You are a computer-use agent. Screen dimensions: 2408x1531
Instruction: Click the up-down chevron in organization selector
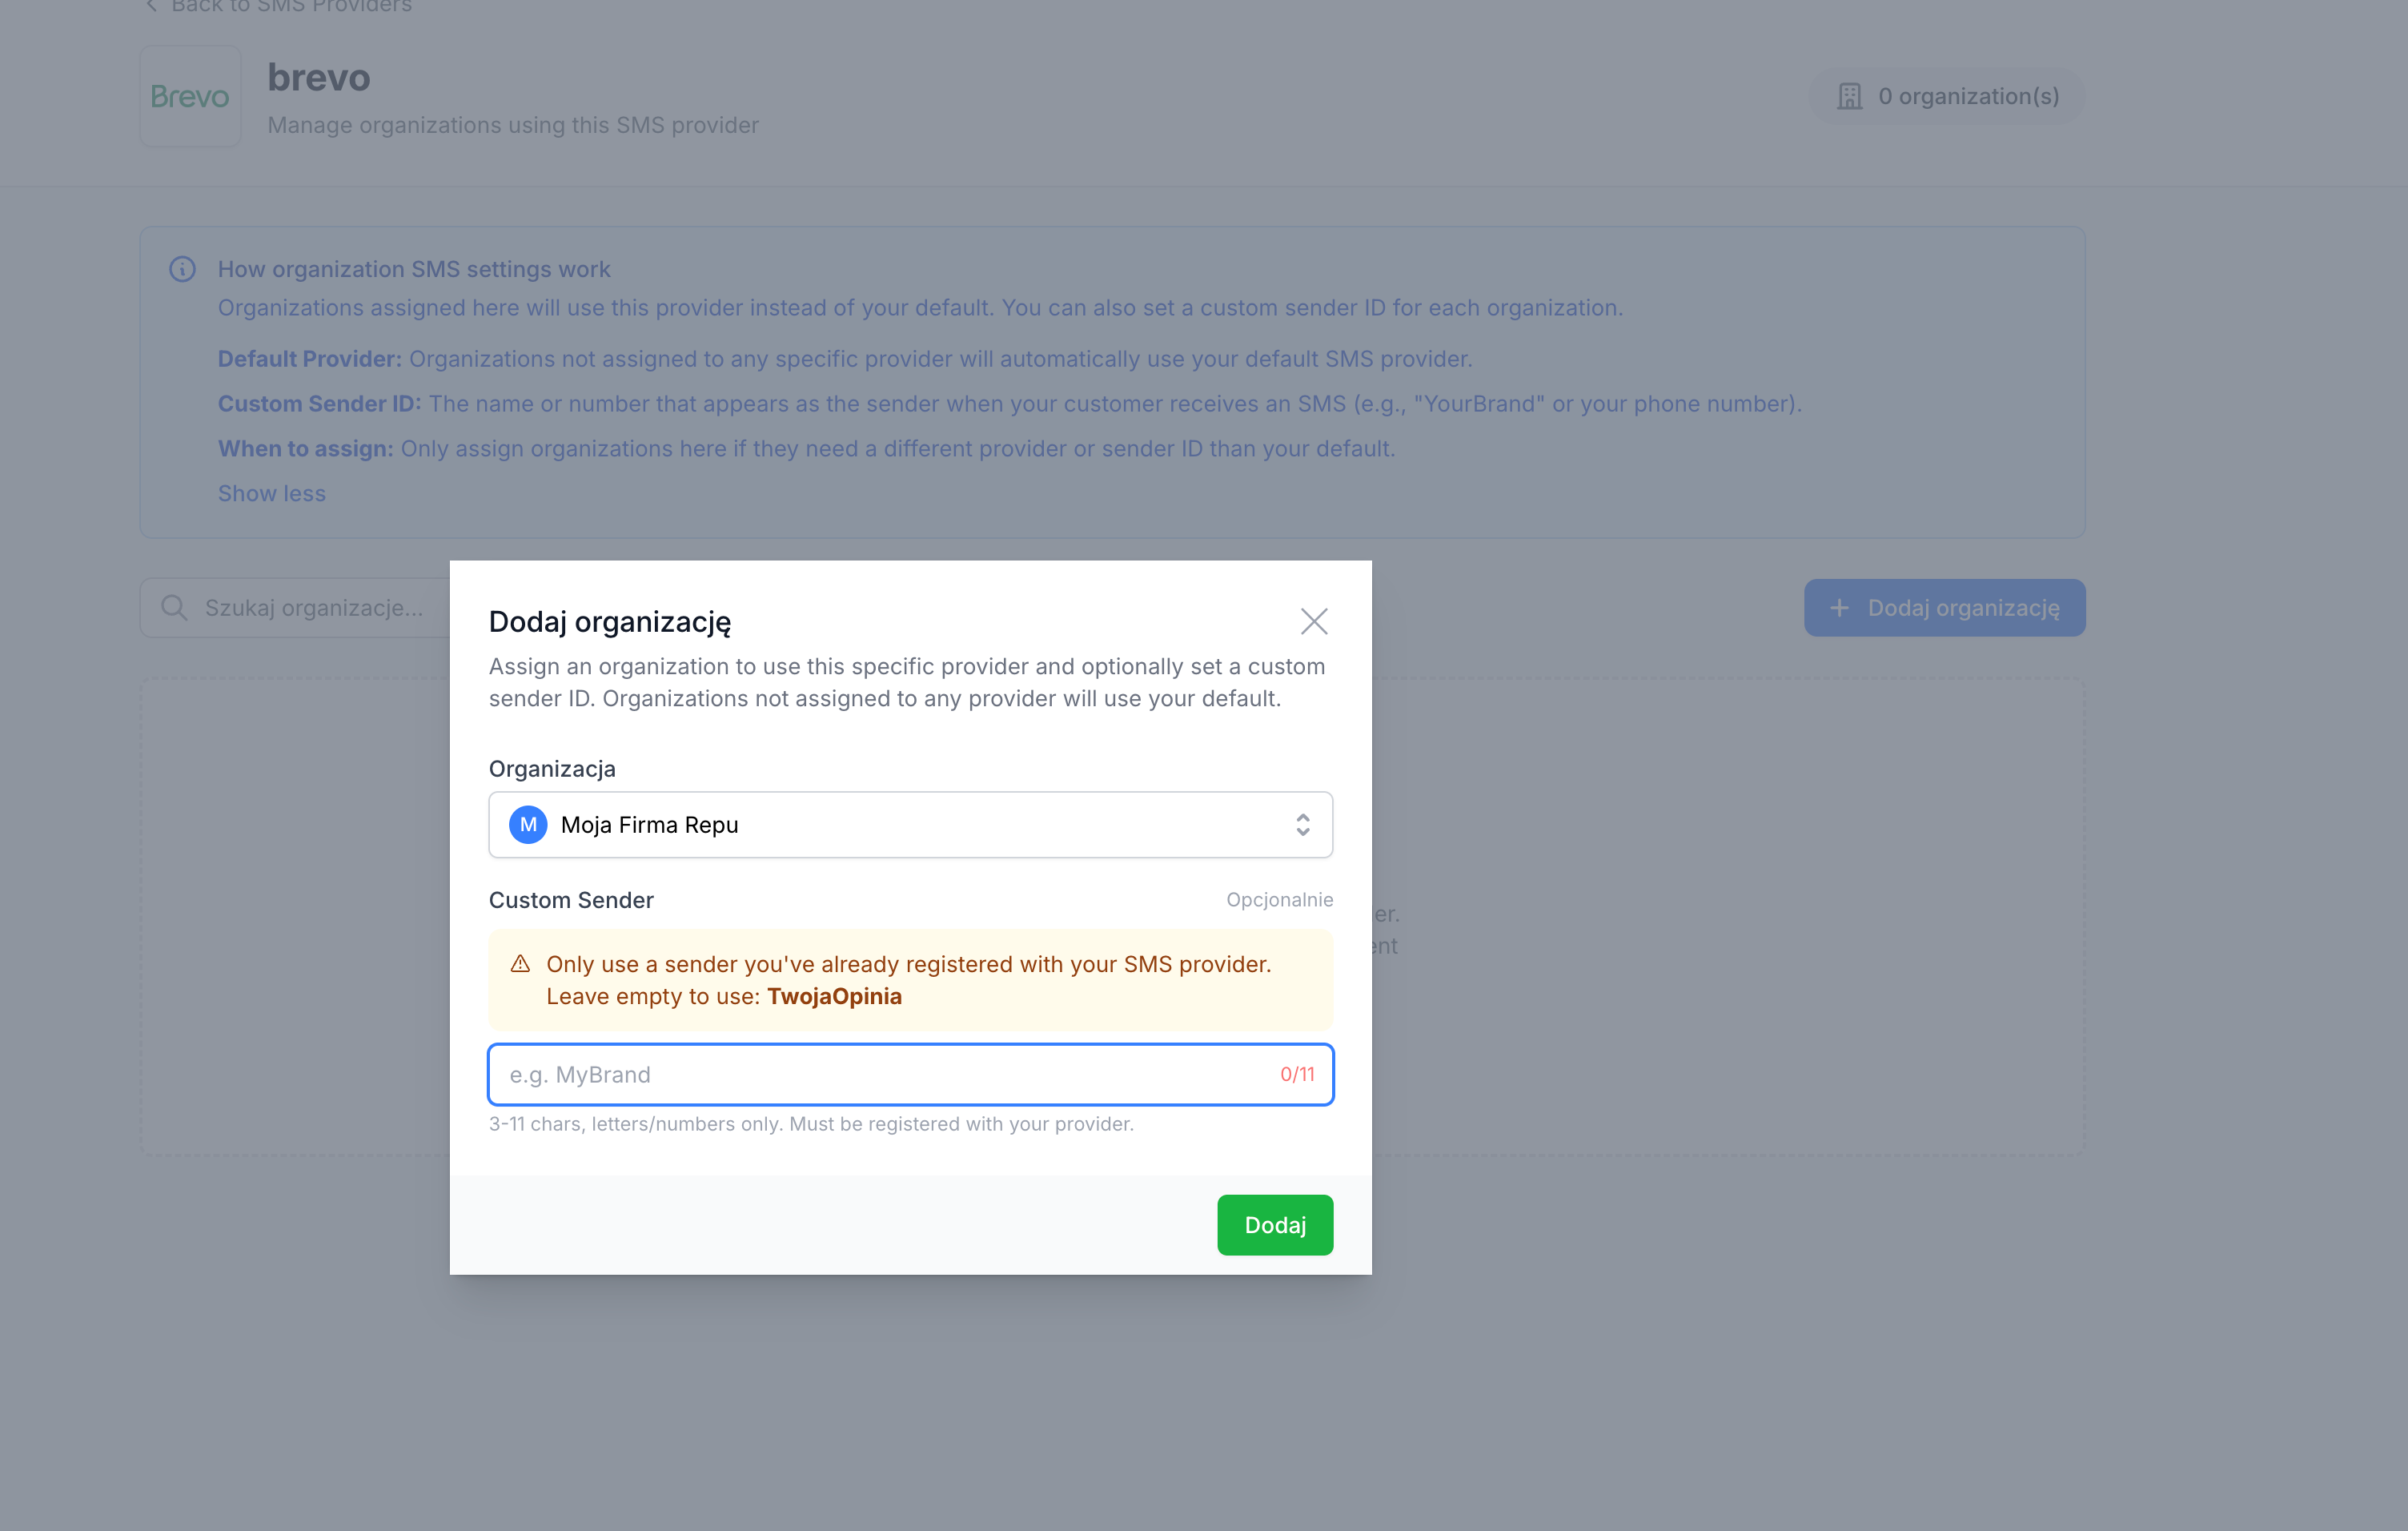(1302, 825)
